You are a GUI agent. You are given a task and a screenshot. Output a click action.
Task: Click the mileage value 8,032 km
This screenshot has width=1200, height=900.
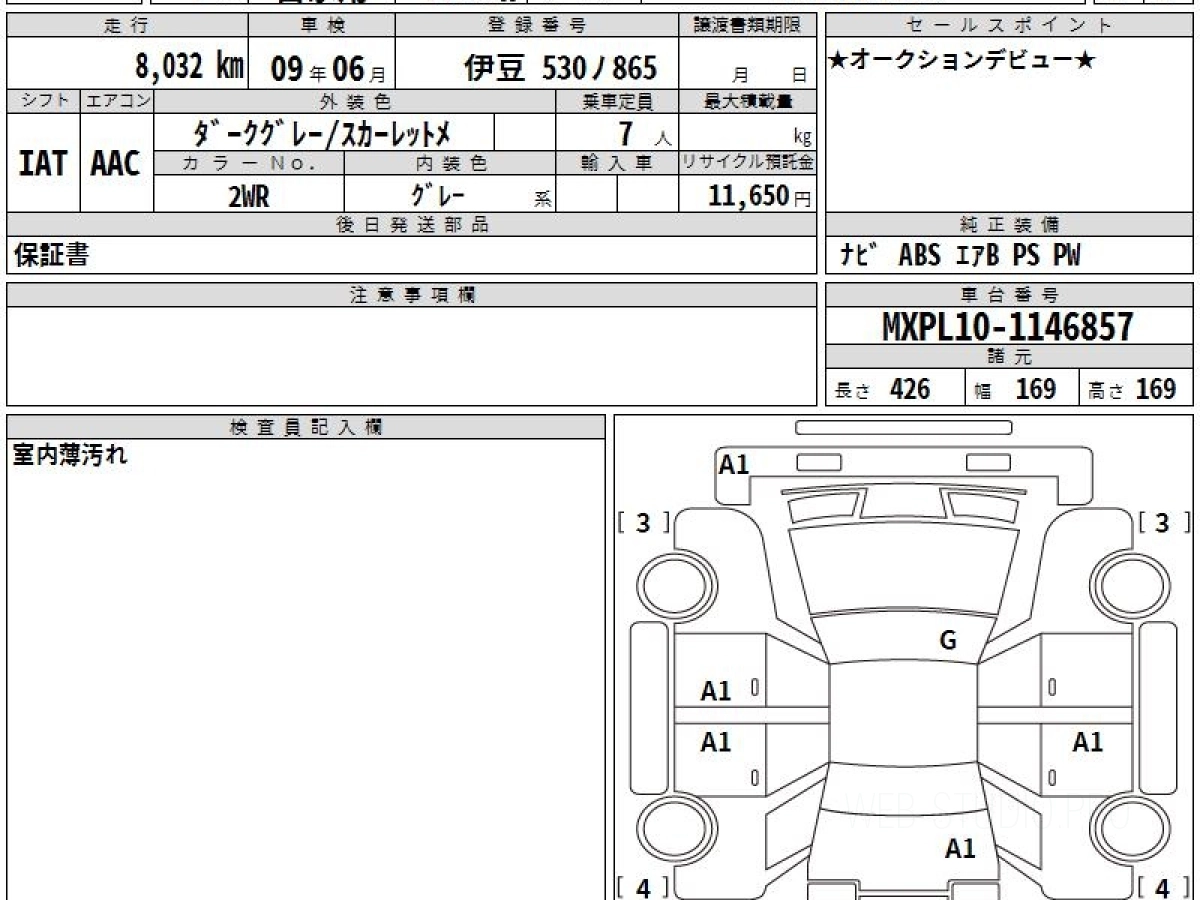click(x=189, y=67)
